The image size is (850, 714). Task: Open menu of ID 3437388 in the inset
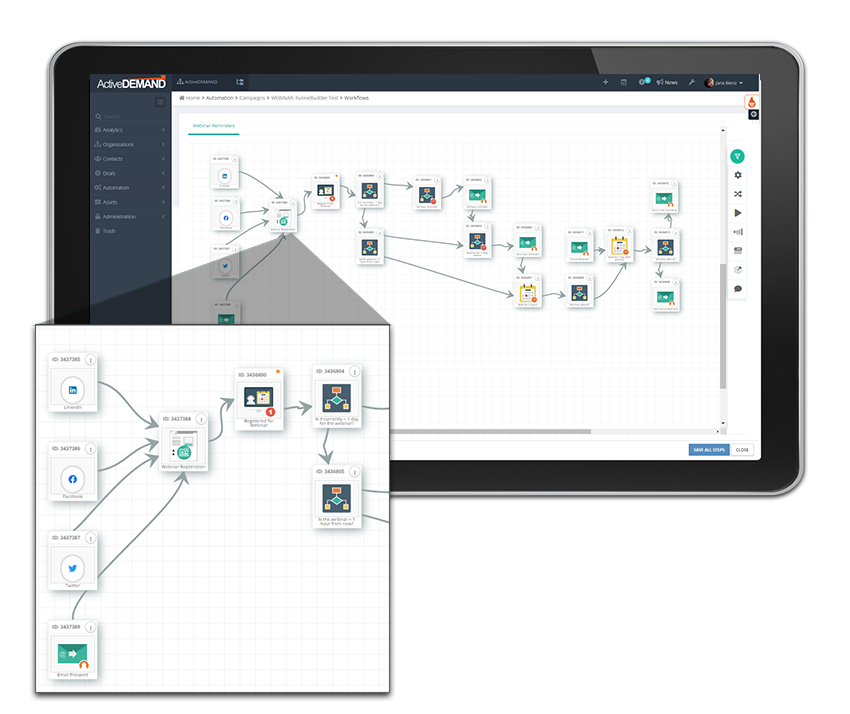click(201, 420)
